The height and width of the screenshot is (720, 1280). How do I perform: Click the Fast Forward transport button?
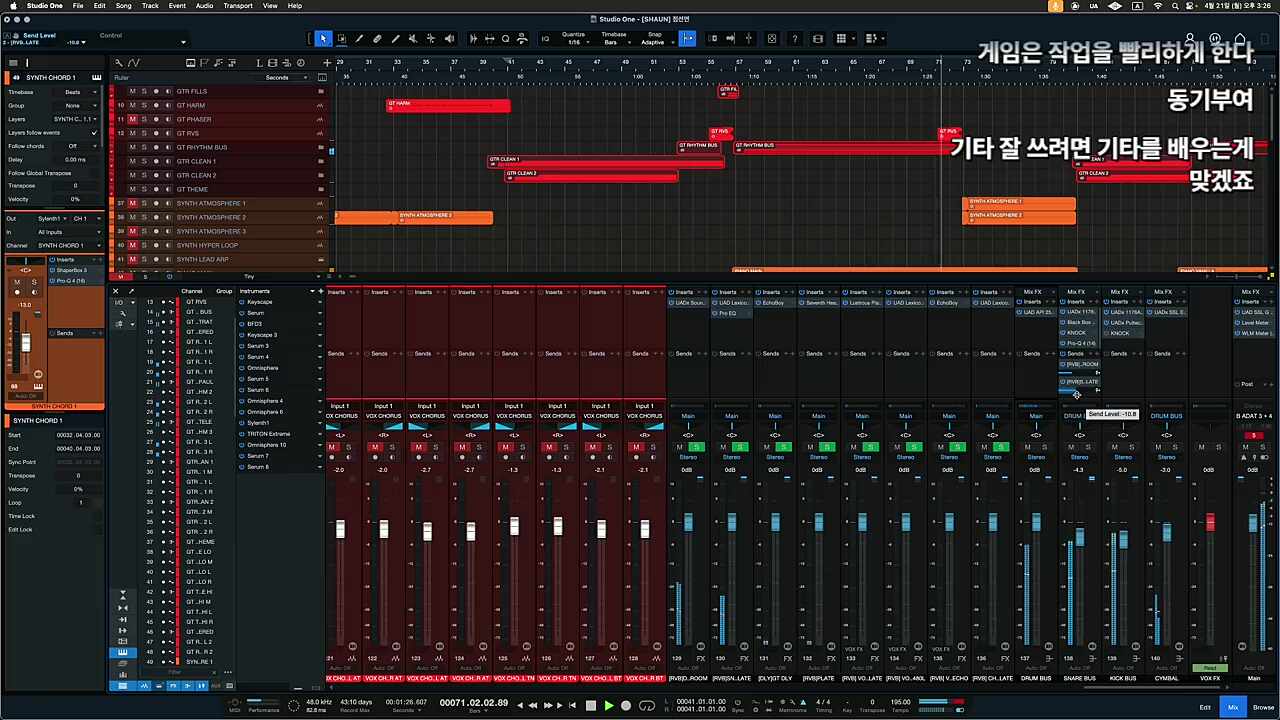tap(548, 705)
